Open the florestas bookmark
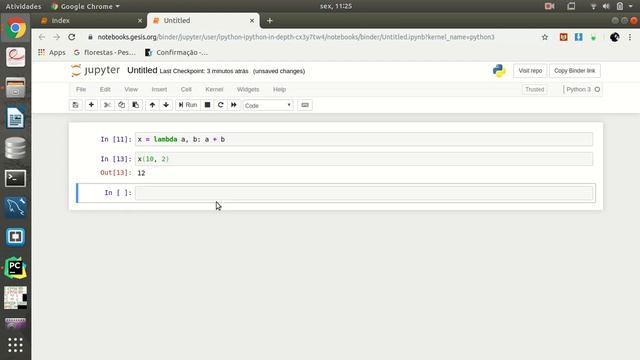The height and width of the screenshot is (360, 640). point(104,53)
